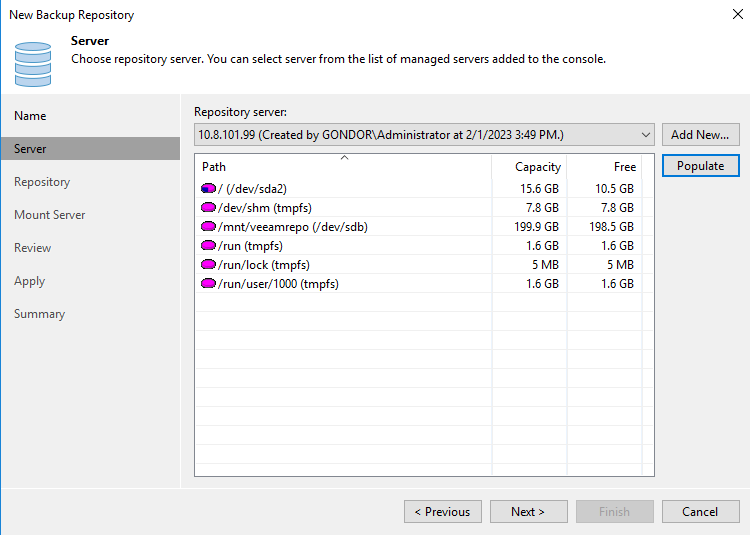Click the blue repository database icon in header
The height and width of the screenshot is (535, 750).
(x=33, y=64)
